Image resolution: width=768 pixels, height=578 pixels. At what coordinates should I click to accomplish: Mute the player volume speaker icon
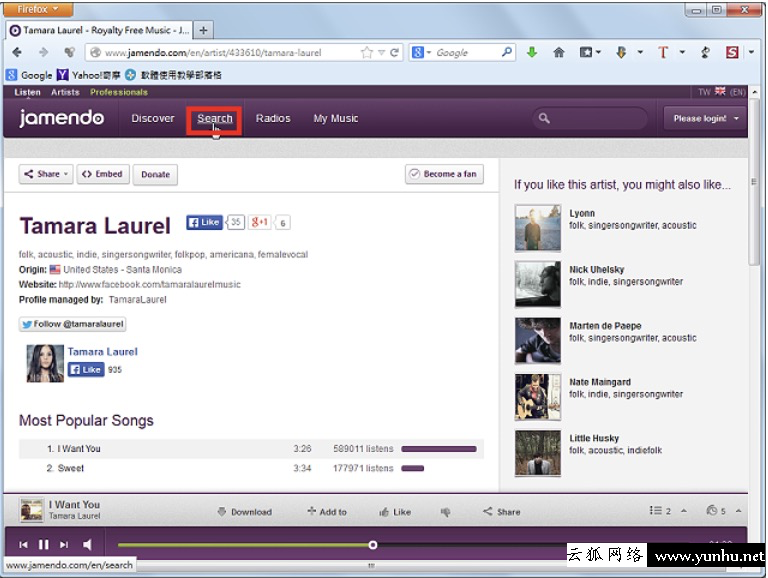tap(87, 545)
